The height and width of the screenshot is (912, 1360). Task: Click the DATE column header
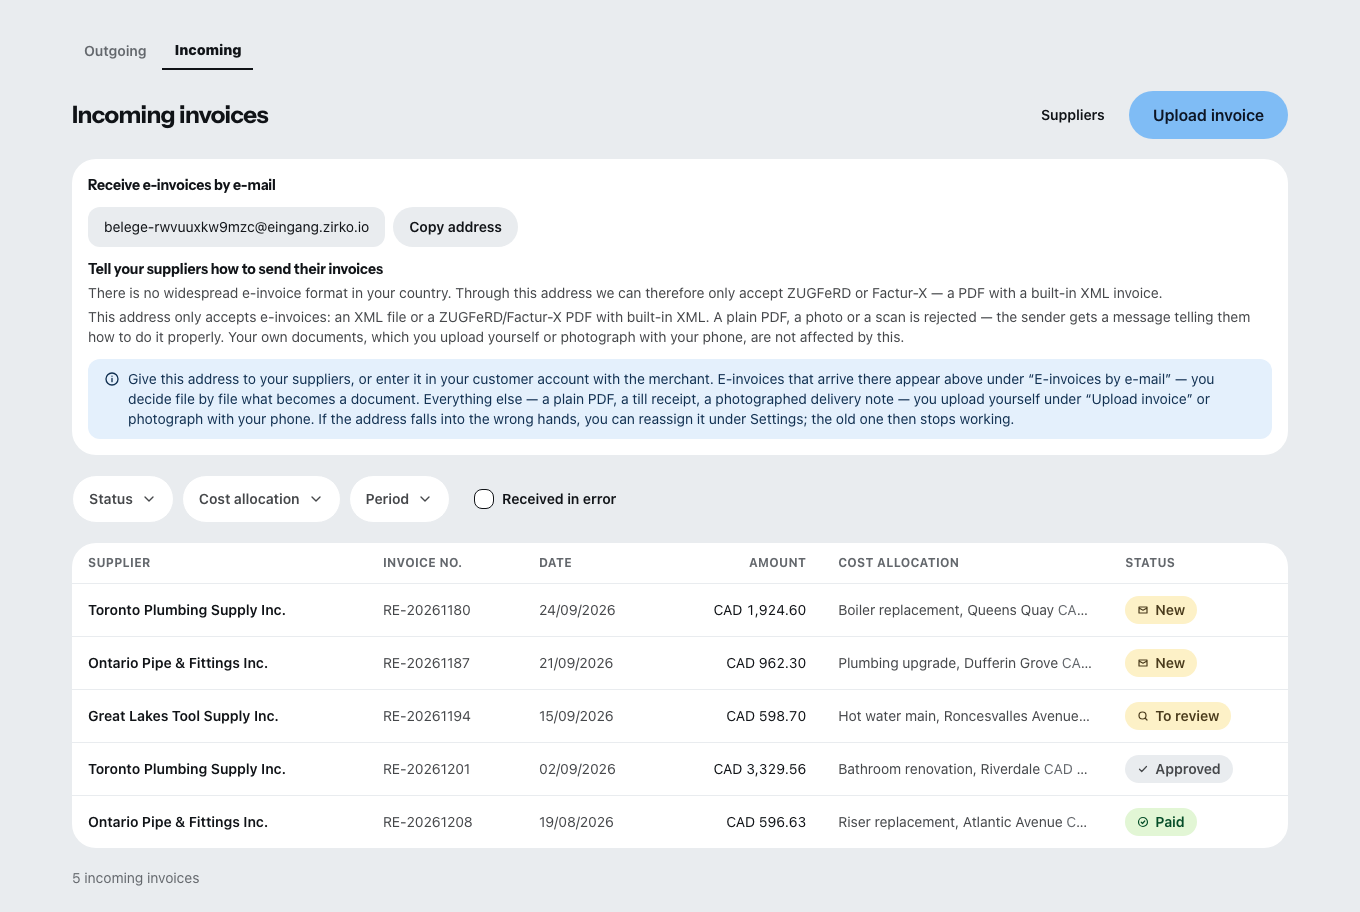tap(555, 563)
